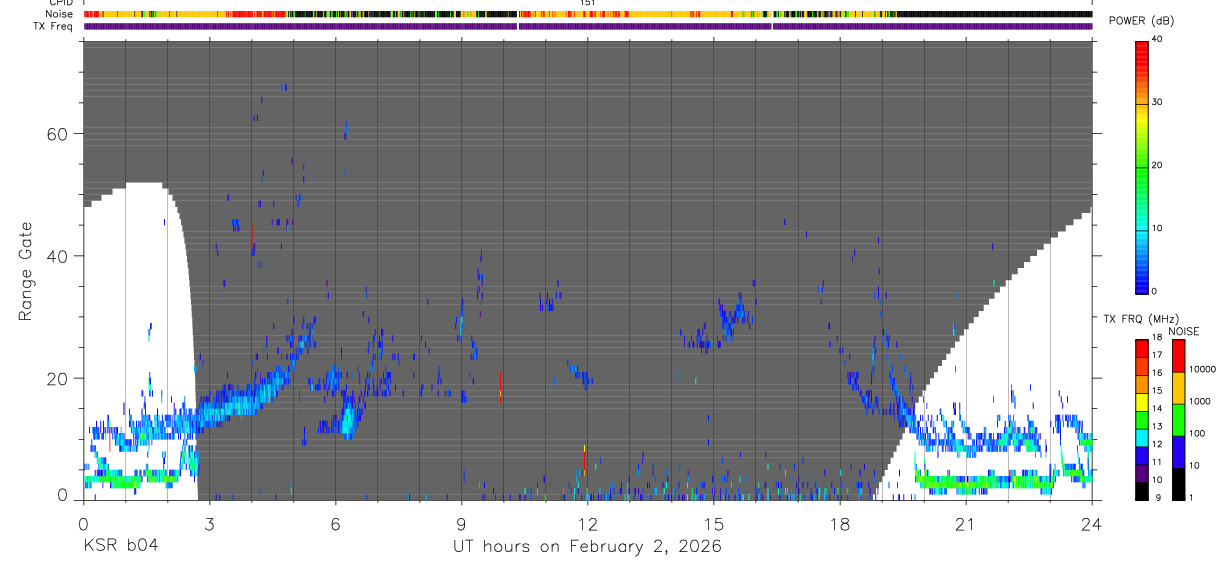
Task: Click the 'TX Freq' row label
Action: click(53, 26)
